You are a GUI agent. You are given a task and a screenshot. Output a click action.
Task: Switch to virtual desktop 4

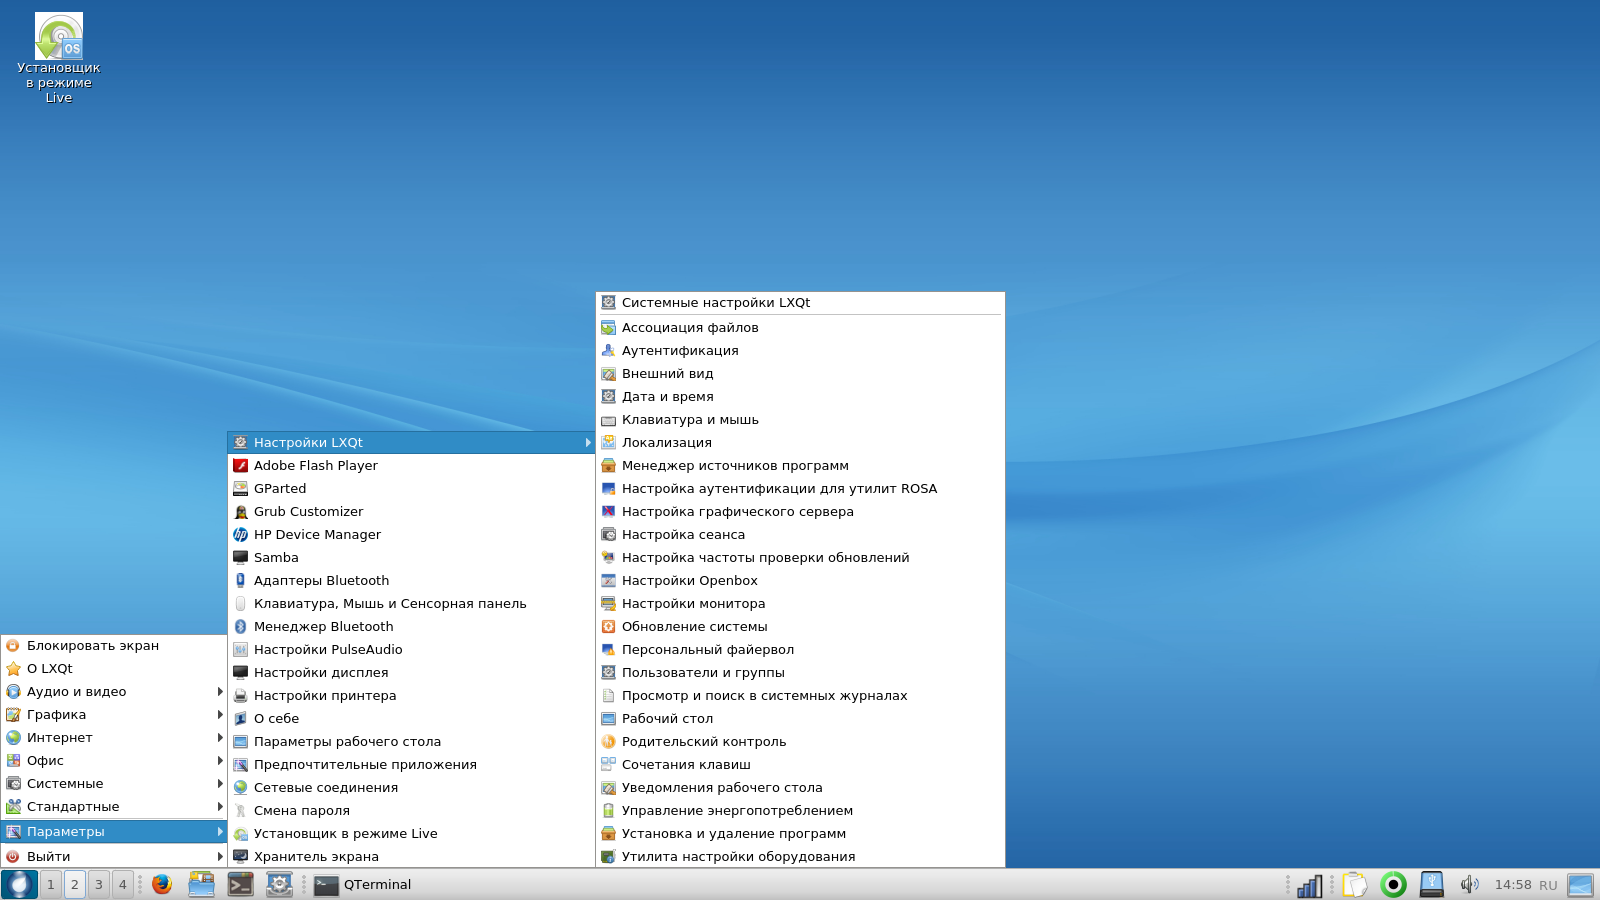click(123, 884)
